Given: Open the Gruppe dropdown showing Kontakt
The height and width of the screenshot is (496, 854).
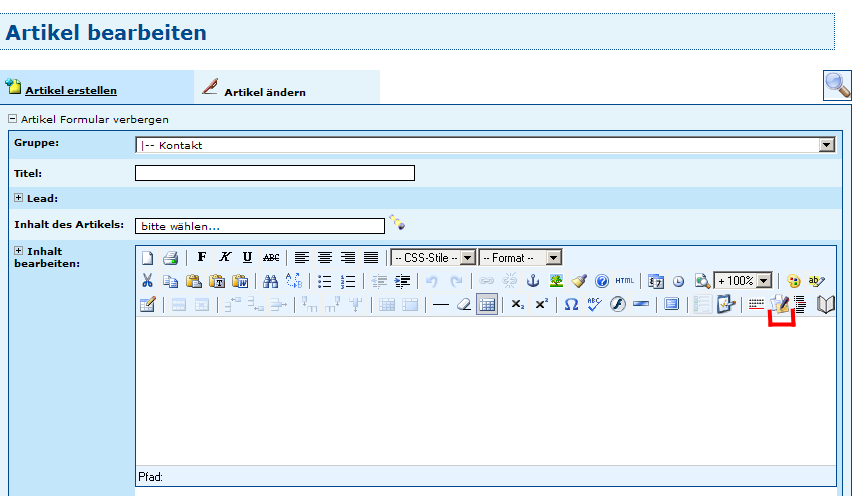Looking at the screenshot, I should click(x=484, y=145).
